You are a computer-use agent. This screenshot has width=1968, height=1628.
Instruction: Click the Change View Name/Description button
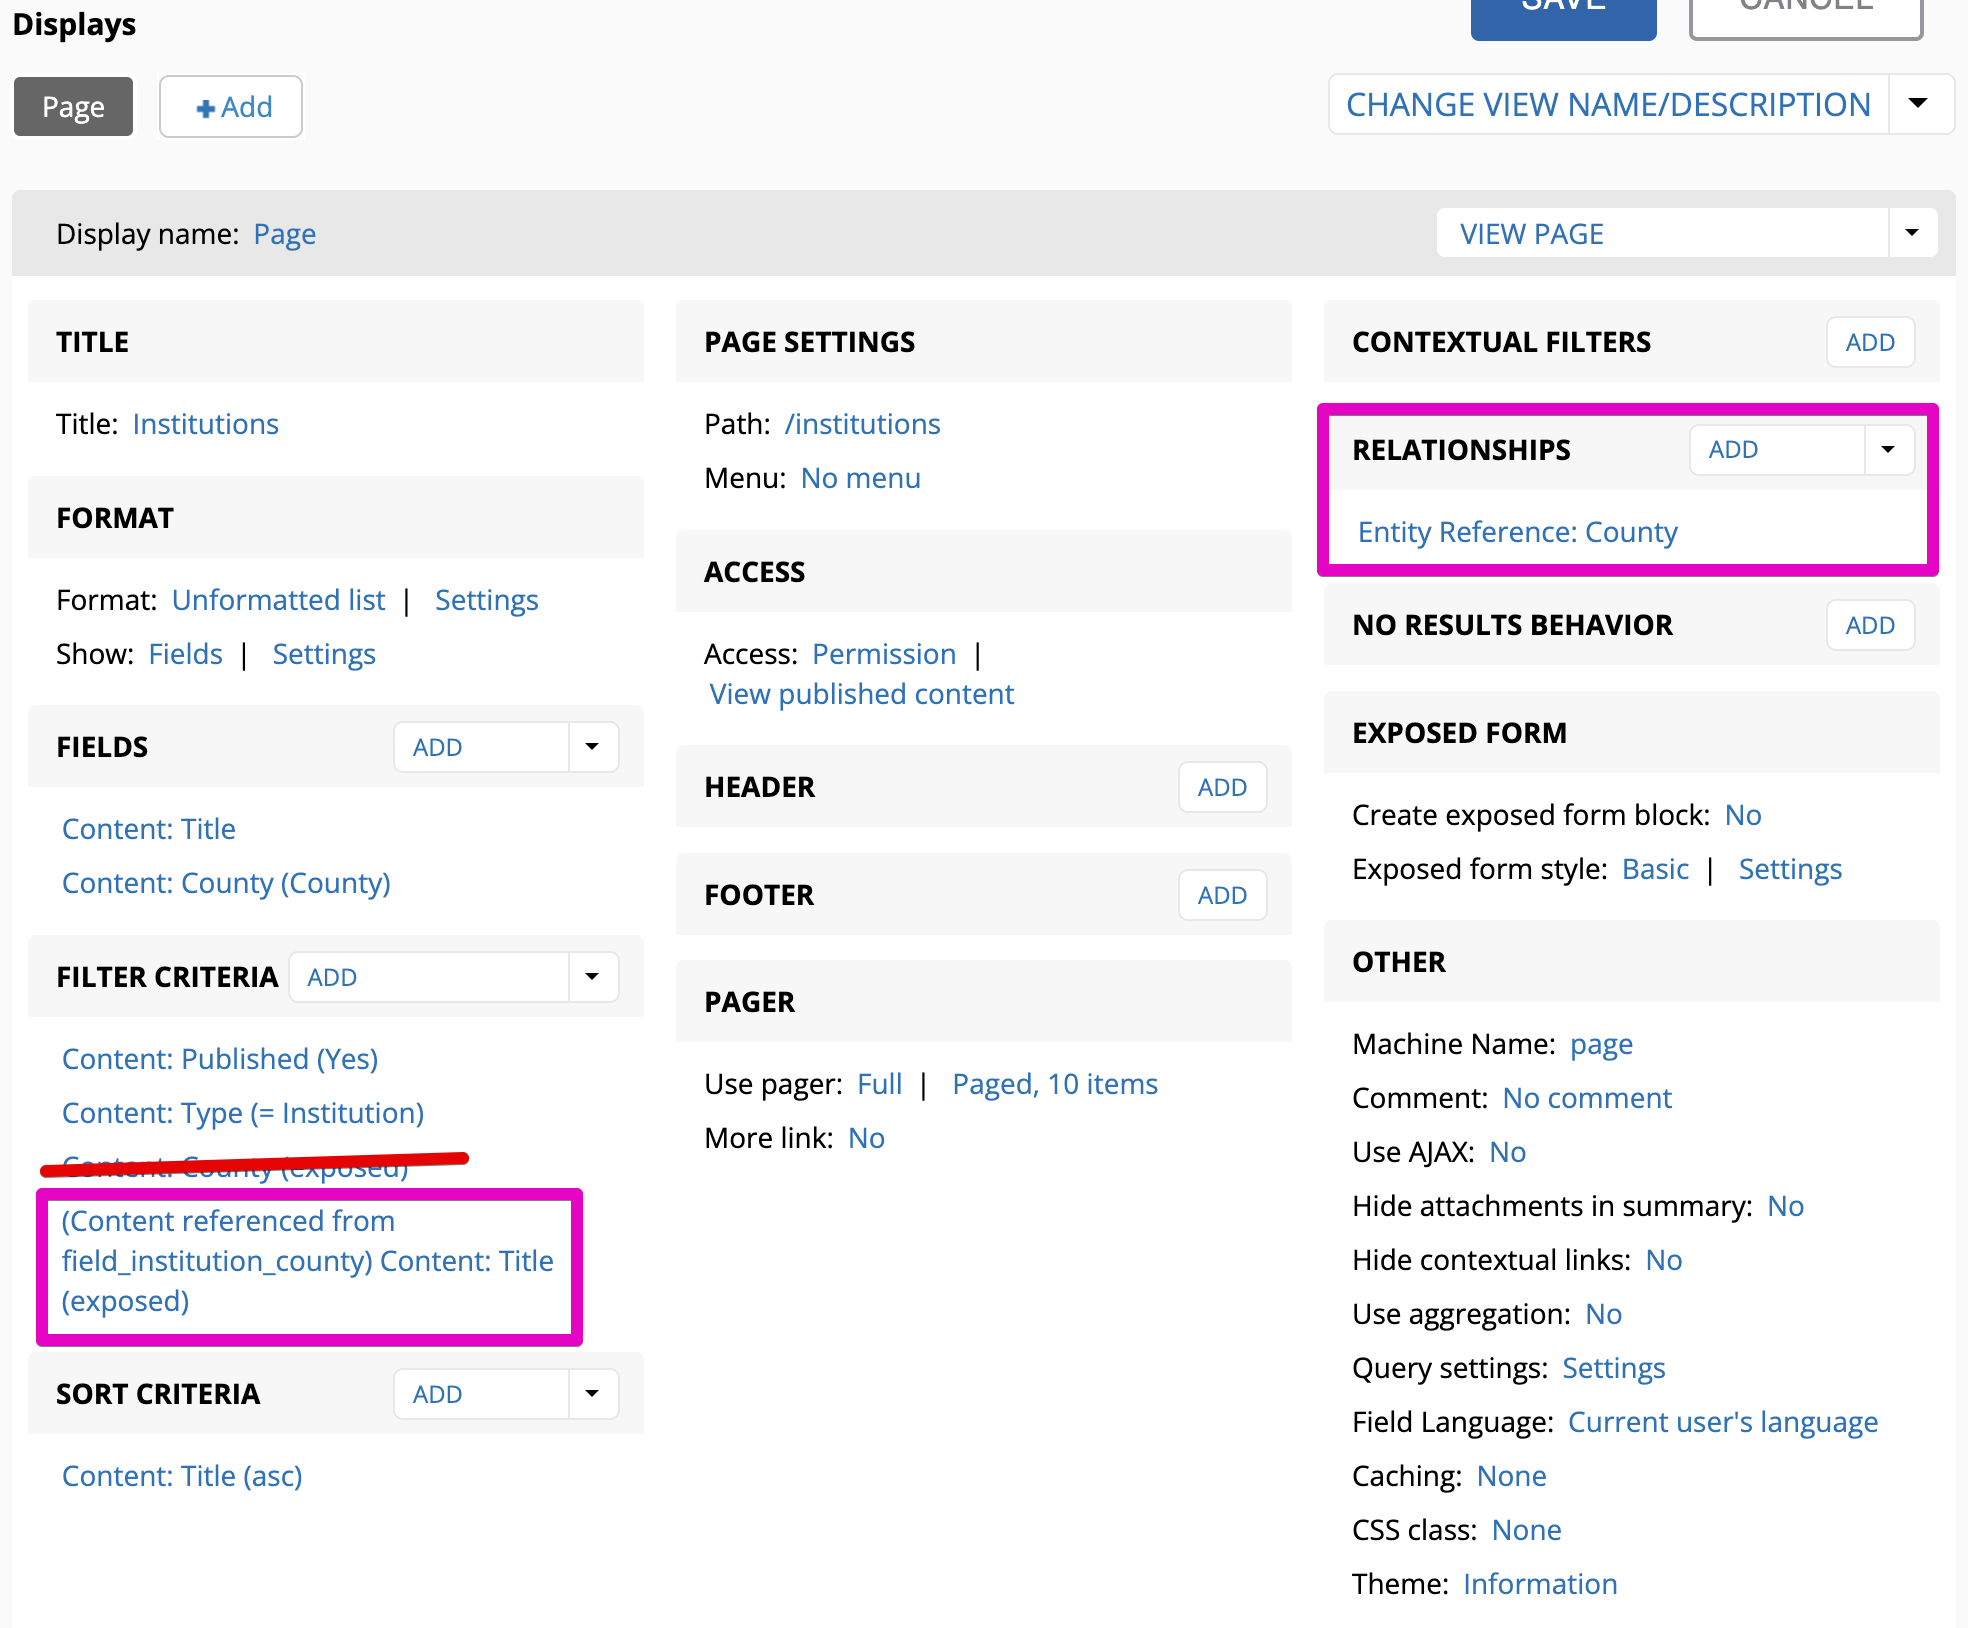coord(1607,104)
